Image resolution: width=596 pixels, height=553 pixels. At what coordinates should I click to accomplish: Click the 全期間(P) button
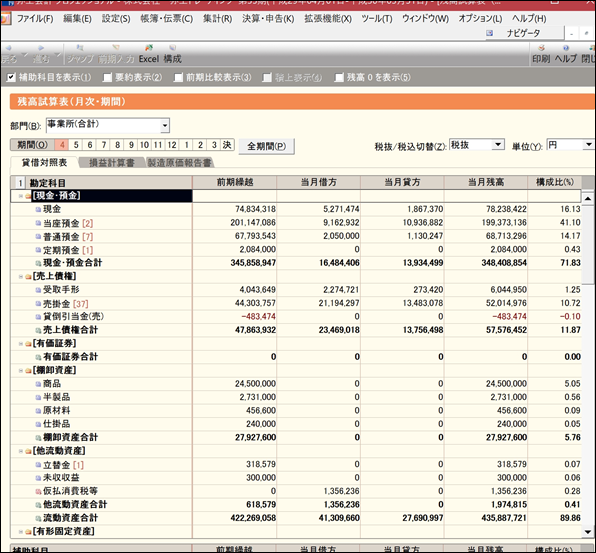point(267,146)
